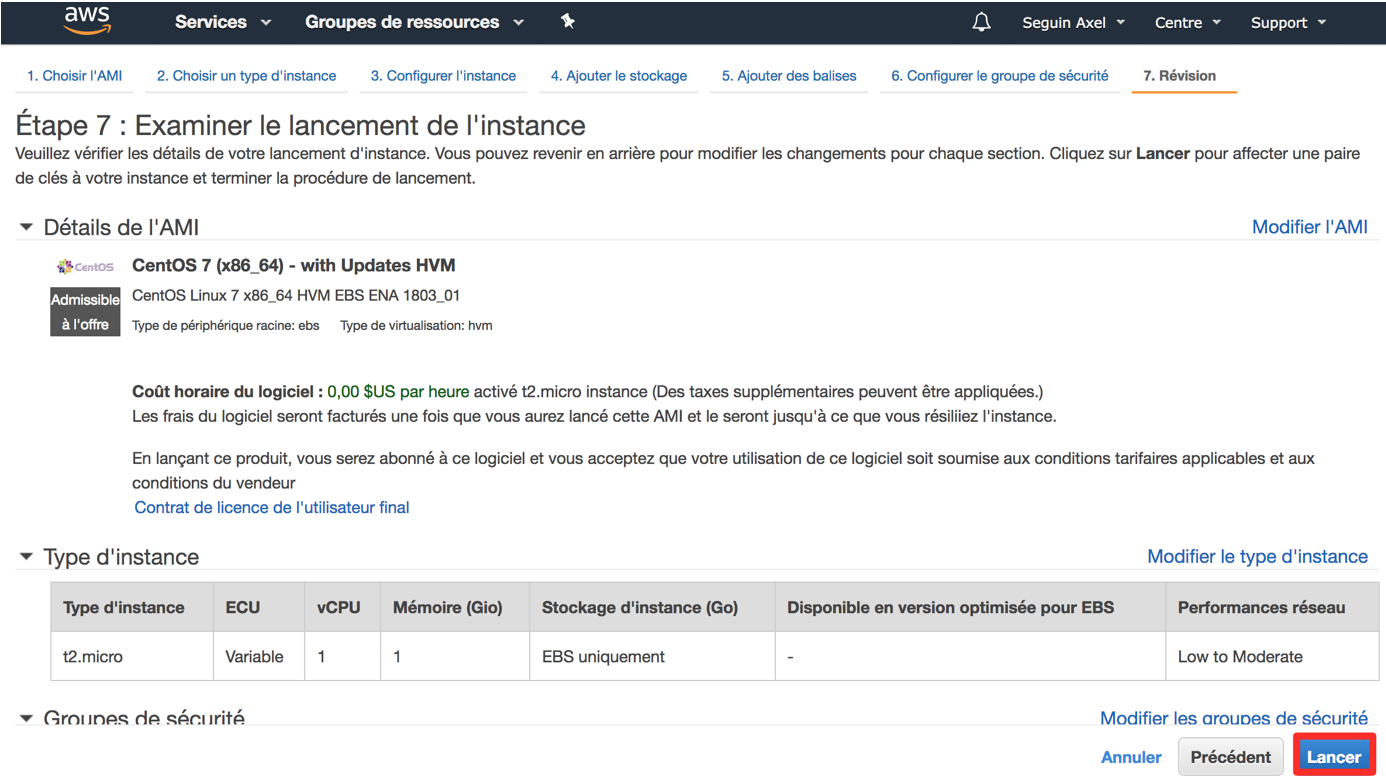Screen dimensions: 1386x784
Task: Go to step 4 Ajouter le stockage
Action: click(x=618, y=76)
